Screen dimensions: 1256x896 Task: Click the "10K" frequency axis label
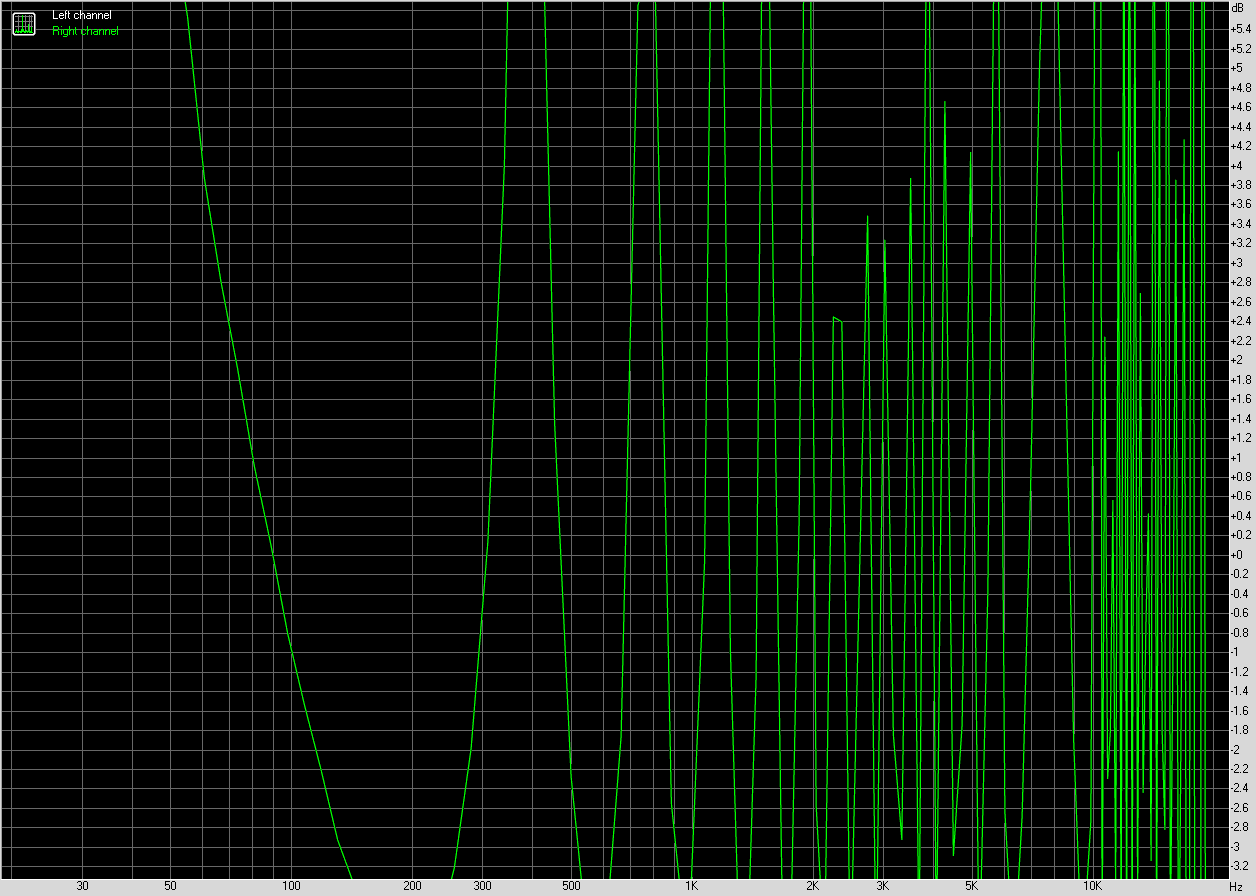pos(1092,887)
